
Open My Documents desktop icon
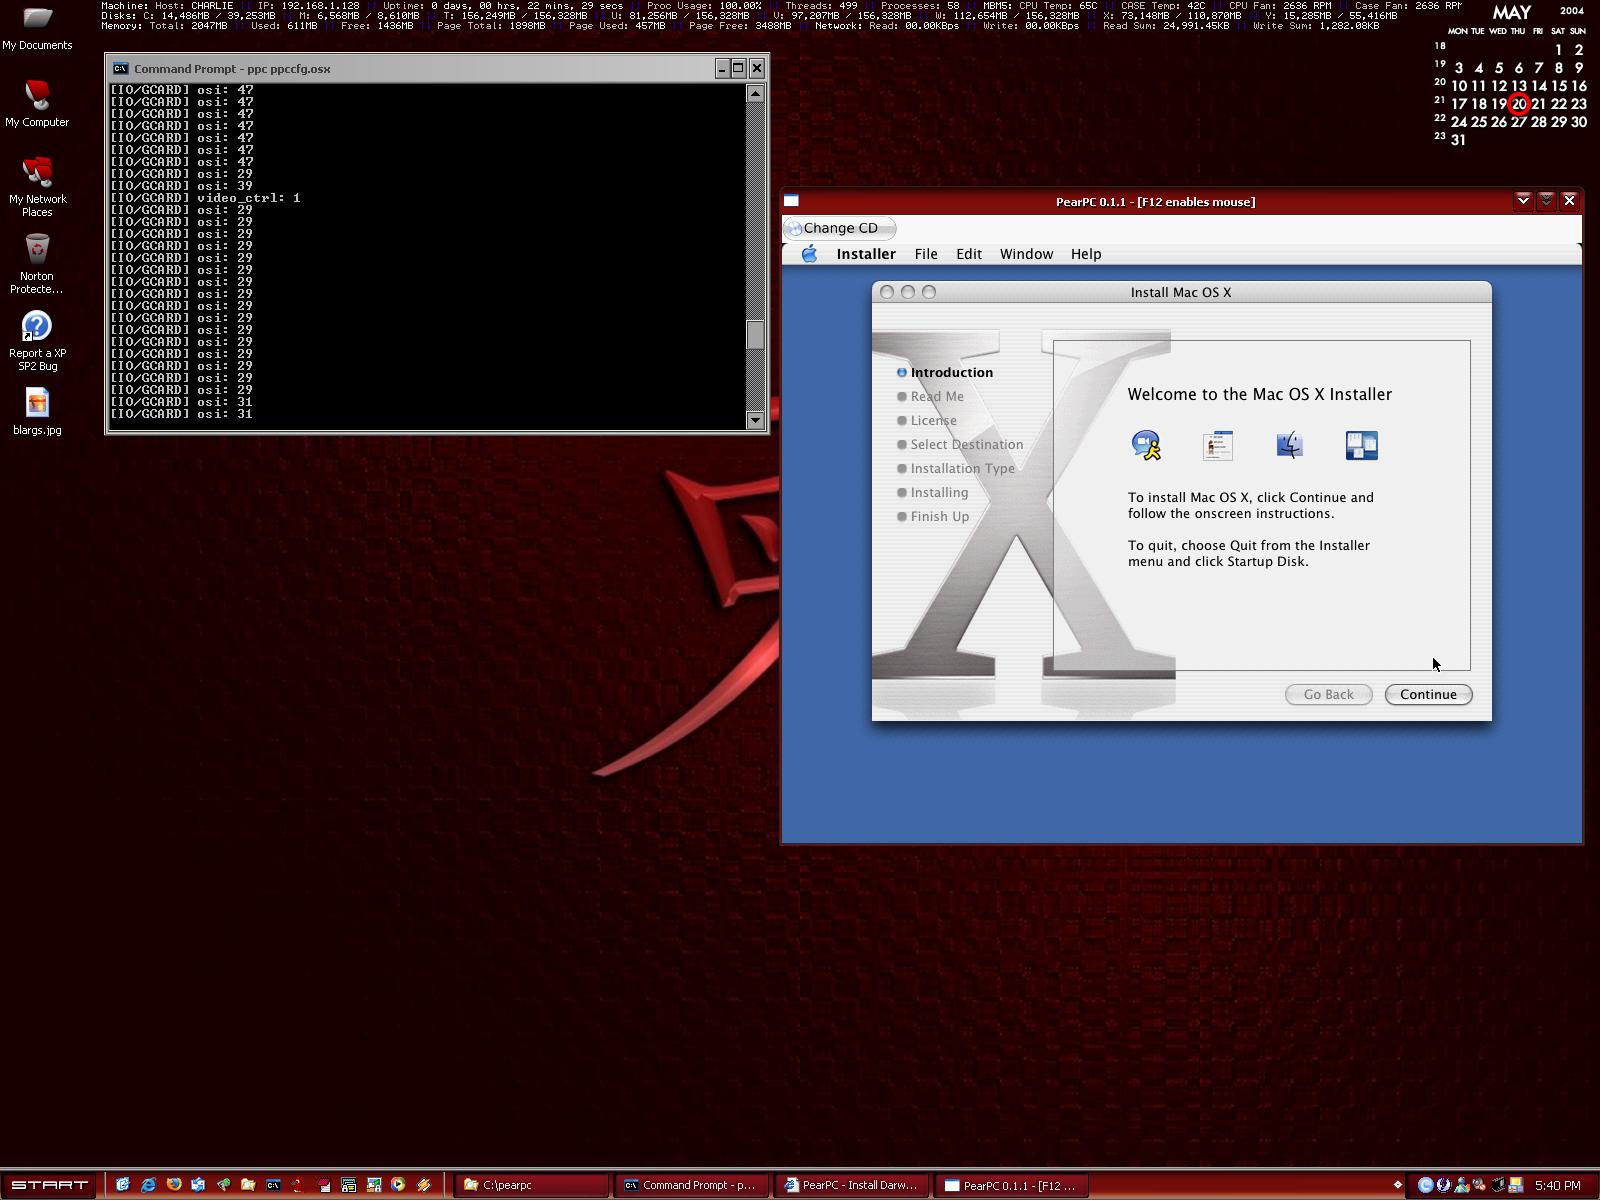tap(37, 28)
